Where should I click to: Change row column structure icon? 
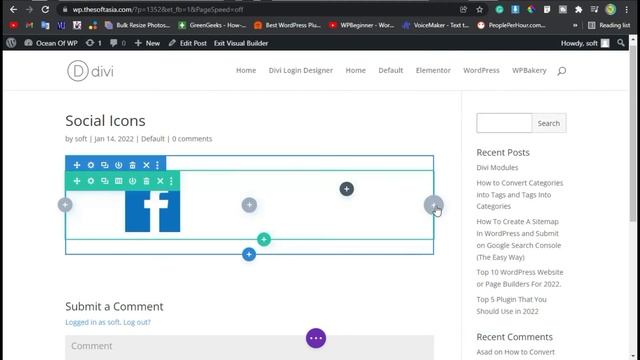pyautogui.click(x=118, y=181)
